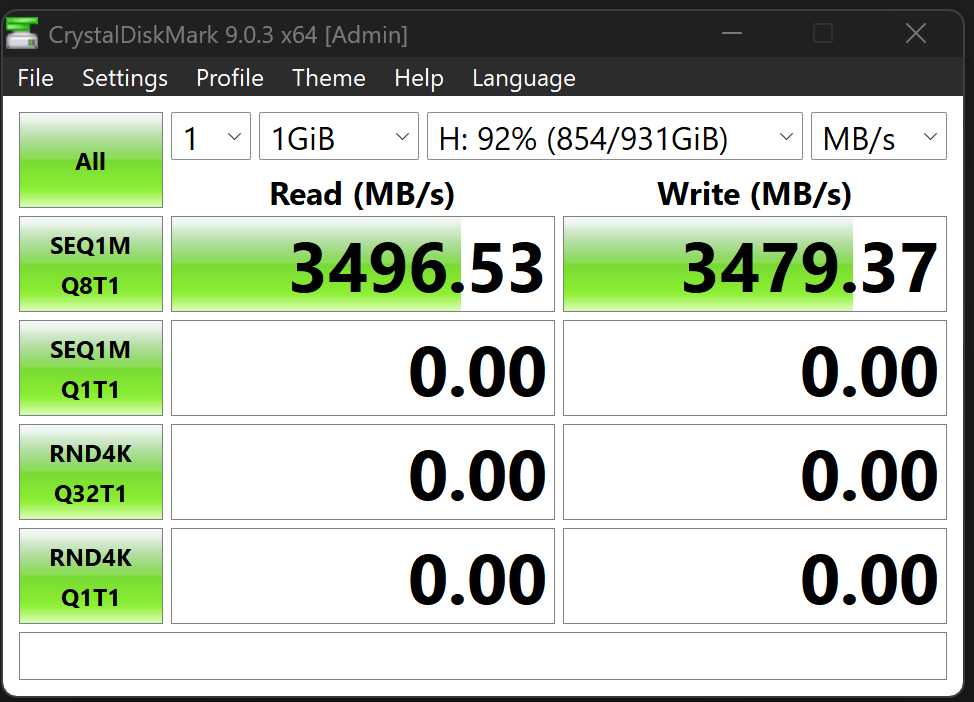This screenshot has height=702, width=974.
Task: Open the drive selector showing H: 92%
Action: (615, 136)
